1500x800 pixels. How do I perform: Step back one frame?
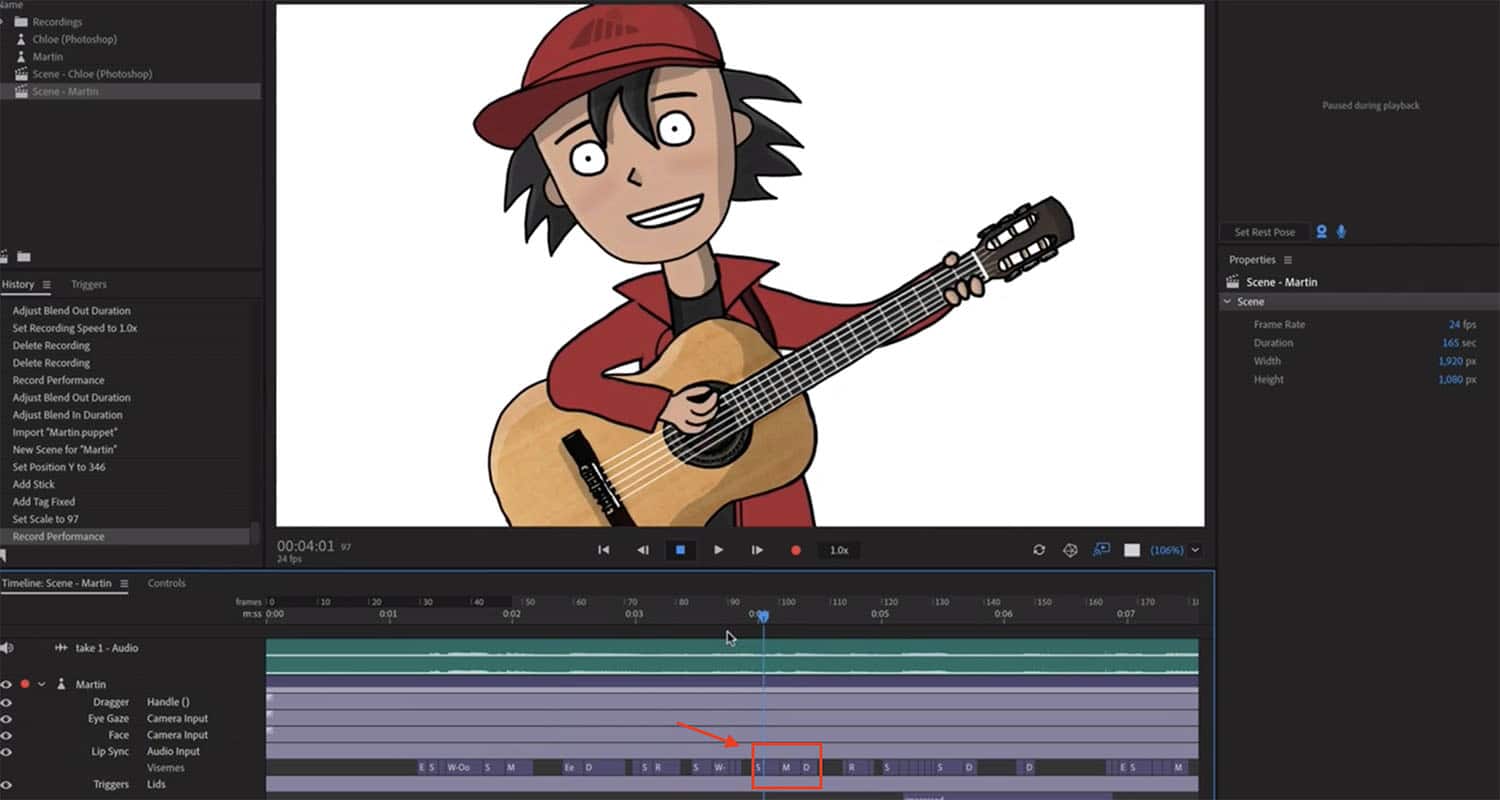(x=643, y=550)
